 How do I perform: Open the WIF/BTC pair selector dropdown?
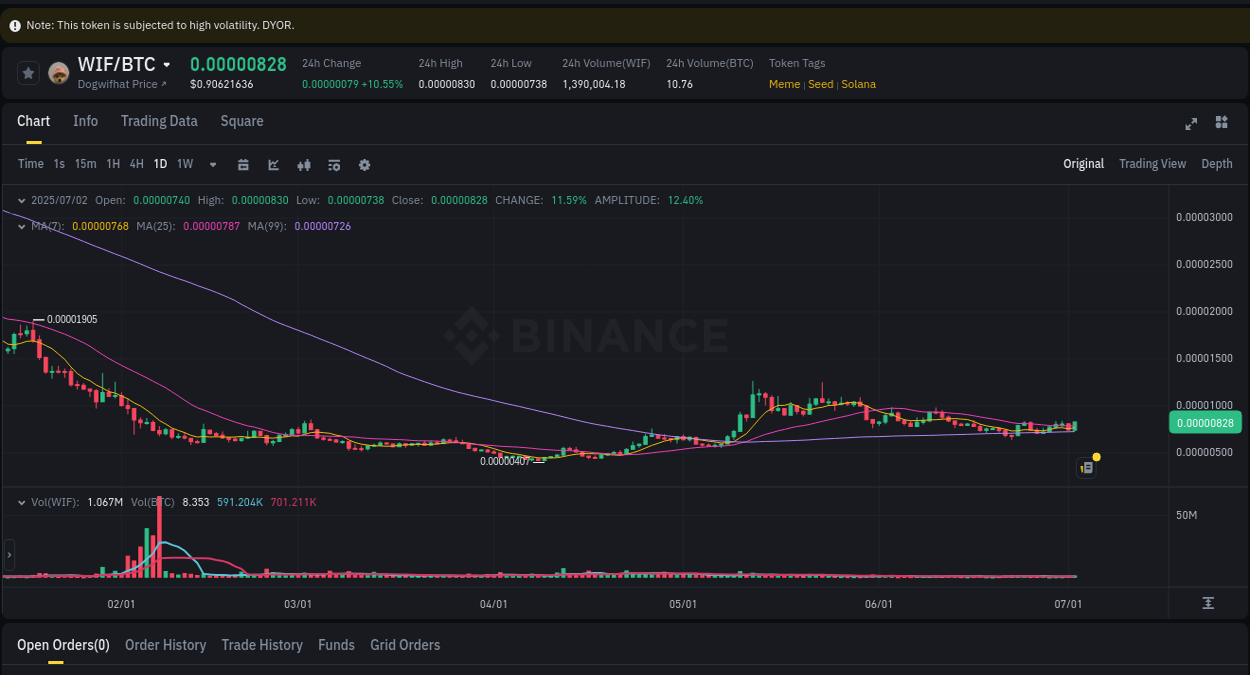click(166, 64)
